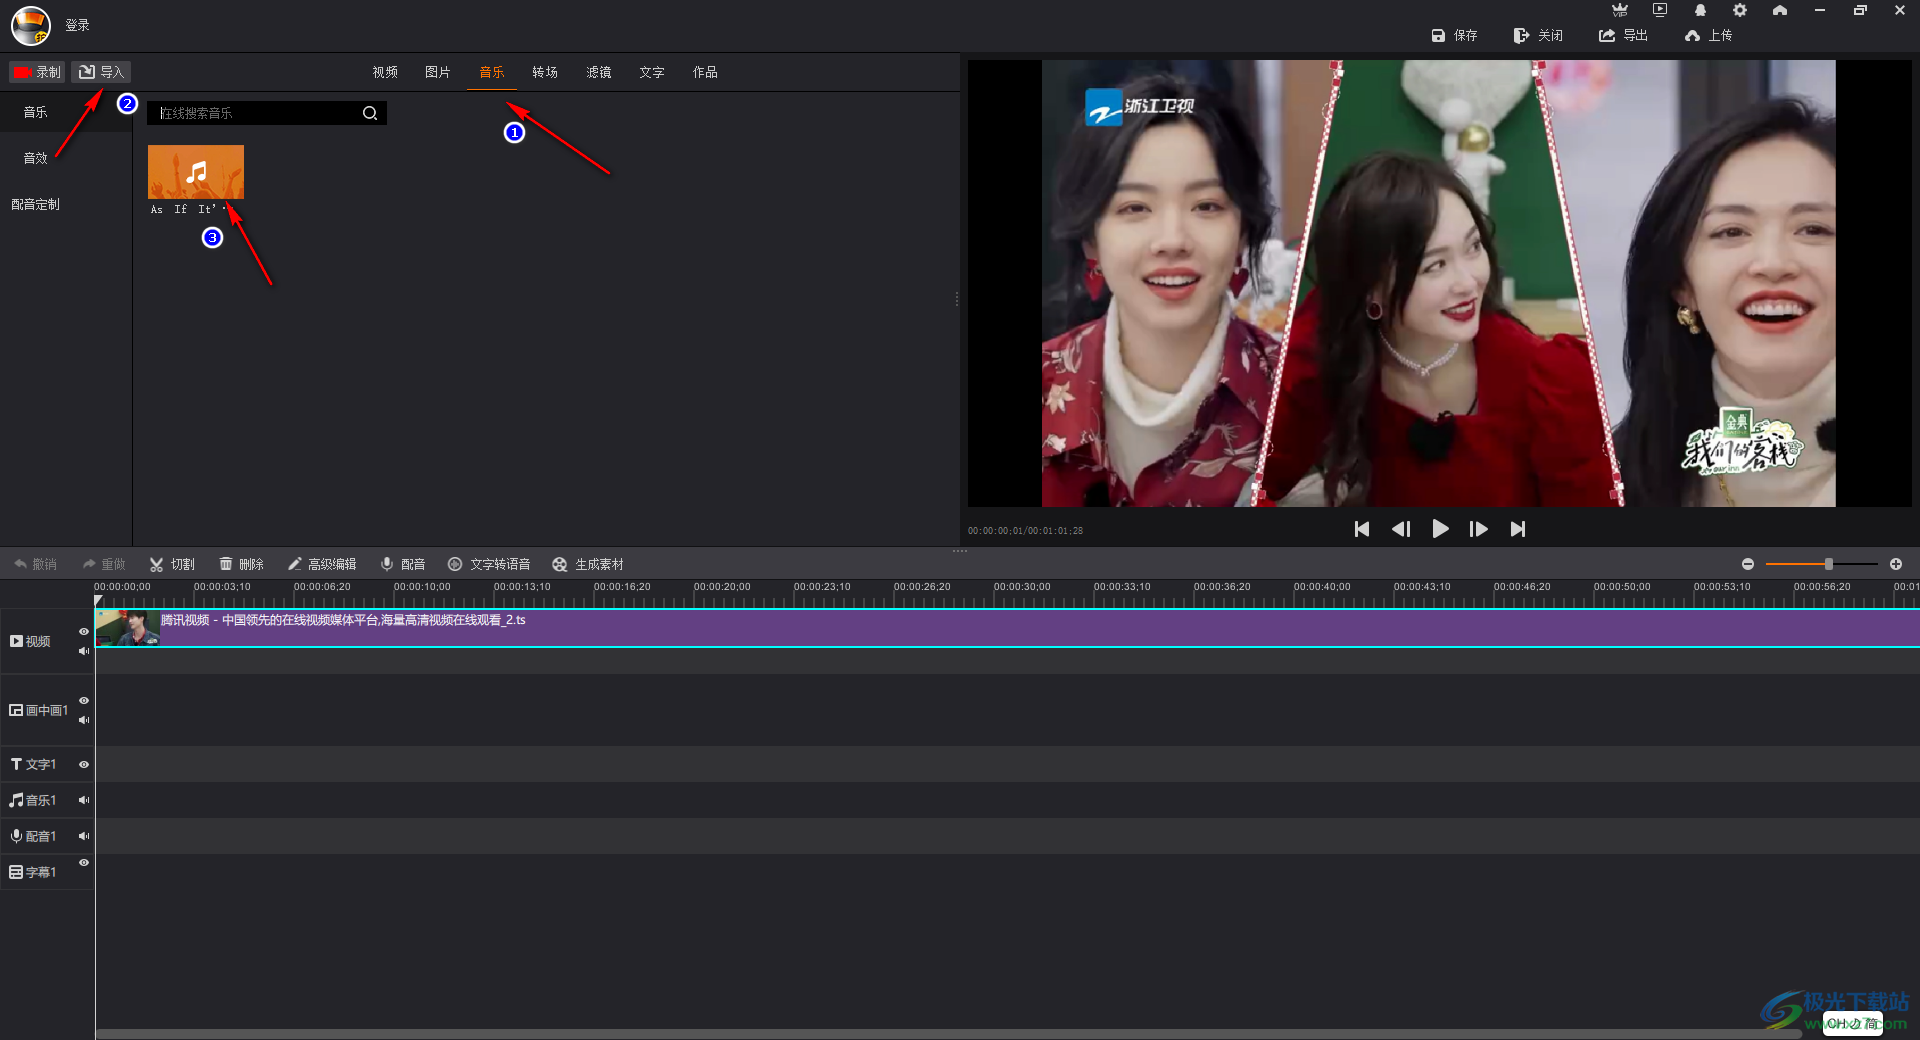This screenshot has width=1920, height=1040.
Task: Open the settings gear icon
Action: coord(1740,10)
